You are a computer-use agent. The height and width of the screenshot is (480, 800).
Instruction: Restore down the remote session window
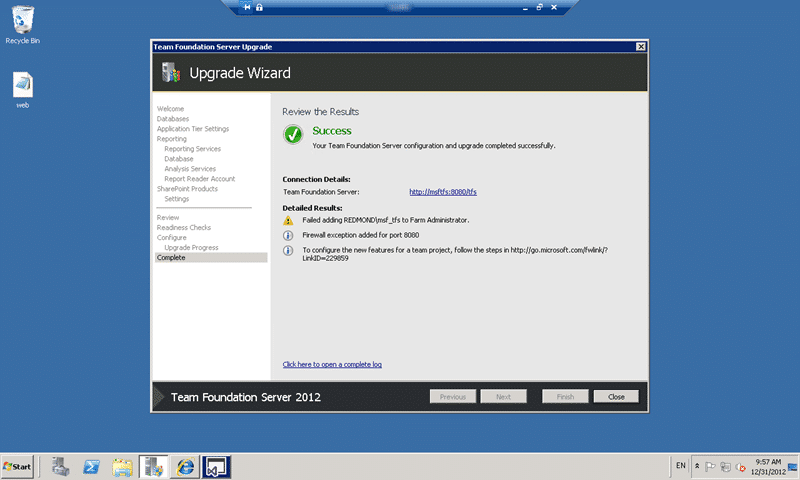[539, 7]
